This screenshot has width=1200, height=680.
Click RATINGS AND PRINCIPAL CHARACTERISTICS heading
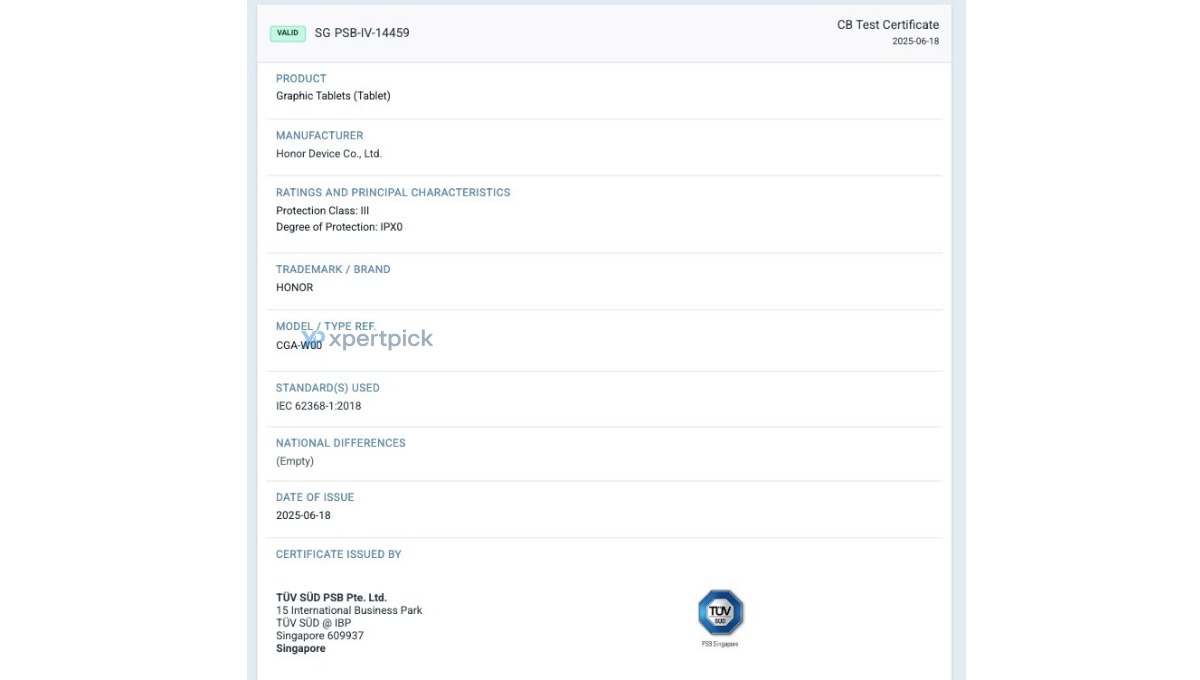tap(393, 192)
